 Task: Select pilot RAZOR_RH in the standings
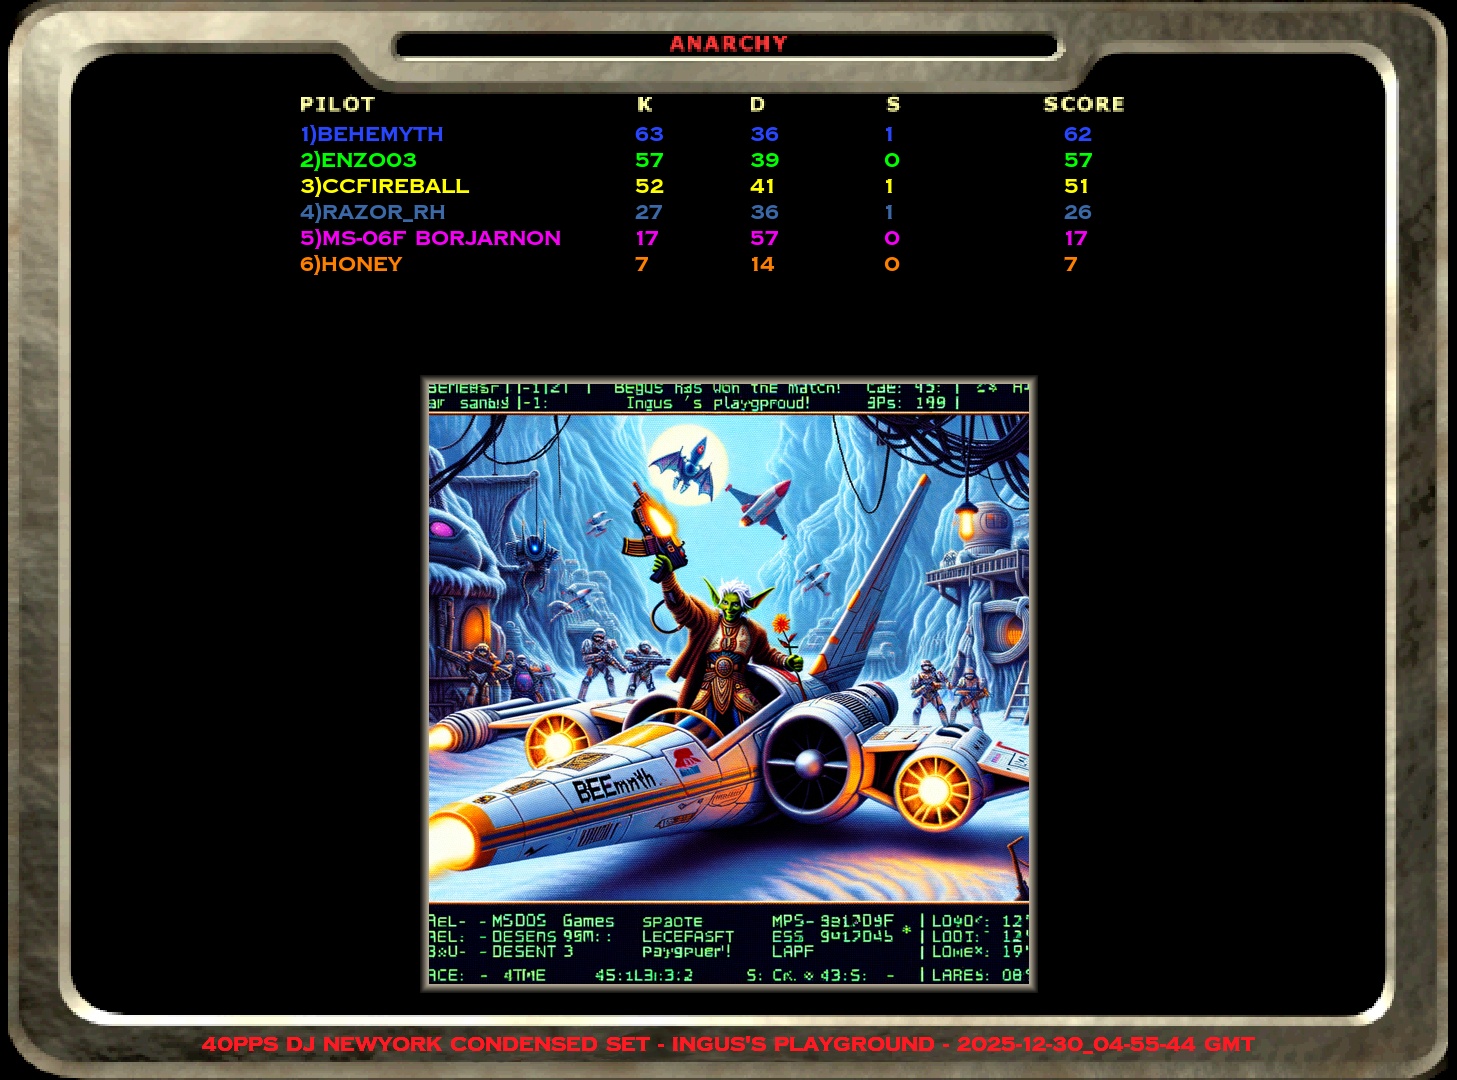[x=372, y=211]
